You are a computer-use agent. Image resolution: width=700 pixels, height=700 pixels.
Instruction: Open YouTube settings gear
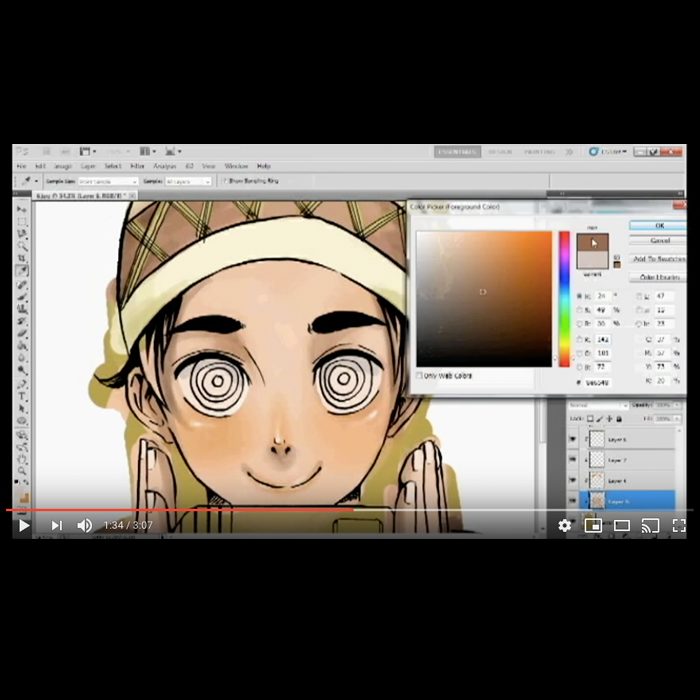[x=565, y=525]
